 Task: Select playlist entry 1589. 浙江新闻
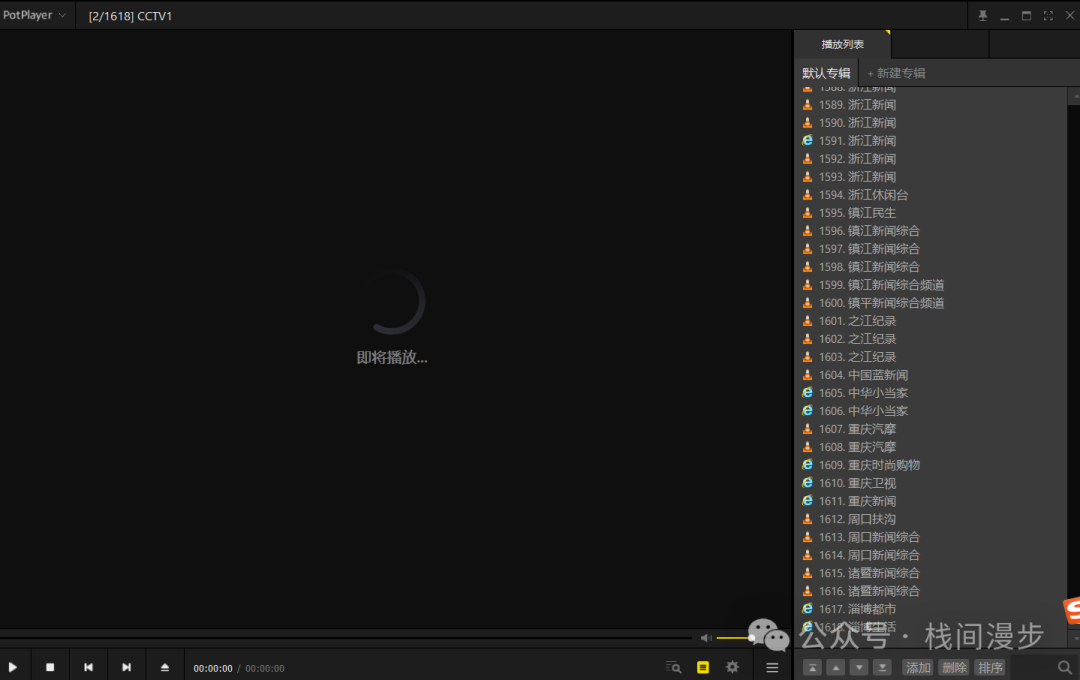(931, 105)
